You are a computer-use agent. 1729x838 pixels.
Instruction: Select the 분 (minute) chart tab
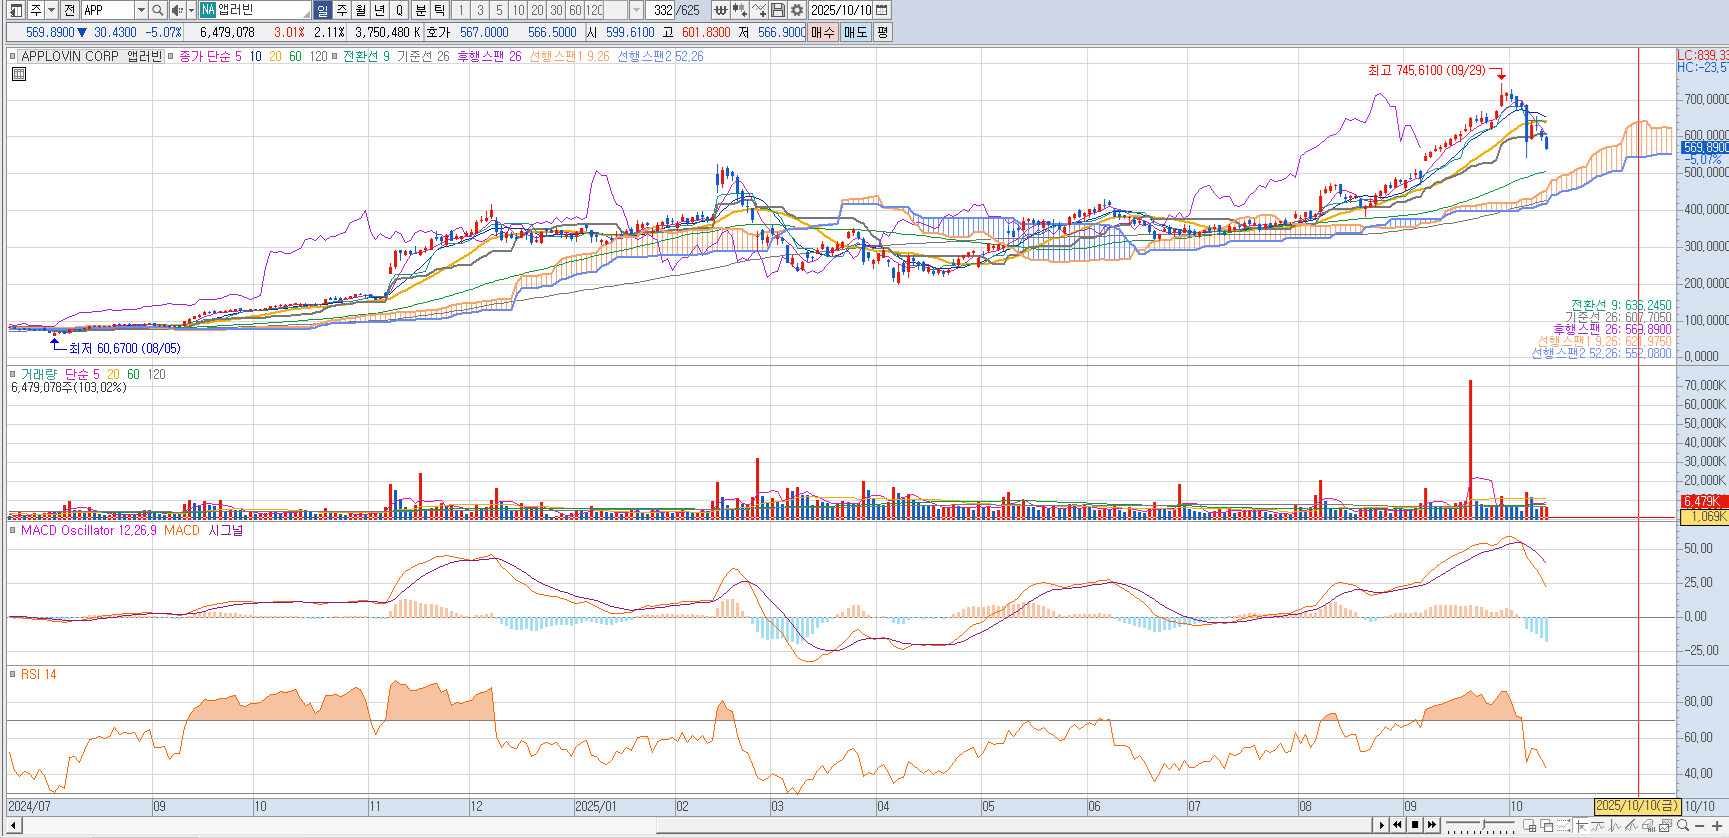[420, 10]
